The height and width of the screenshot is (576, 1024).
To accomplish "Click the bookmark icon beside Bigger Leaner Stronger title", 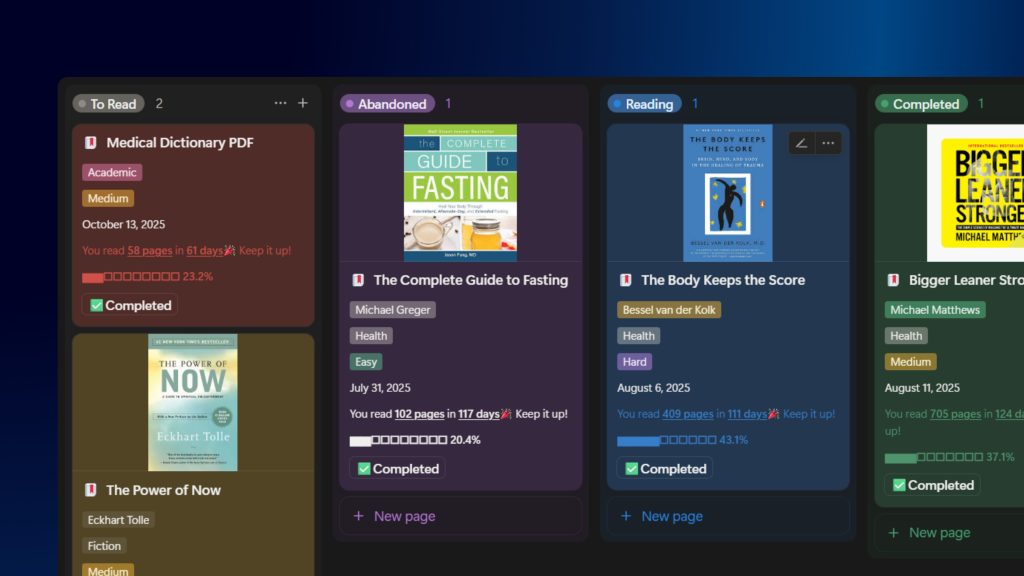I will pyautogui.click(x=893, y=280).
